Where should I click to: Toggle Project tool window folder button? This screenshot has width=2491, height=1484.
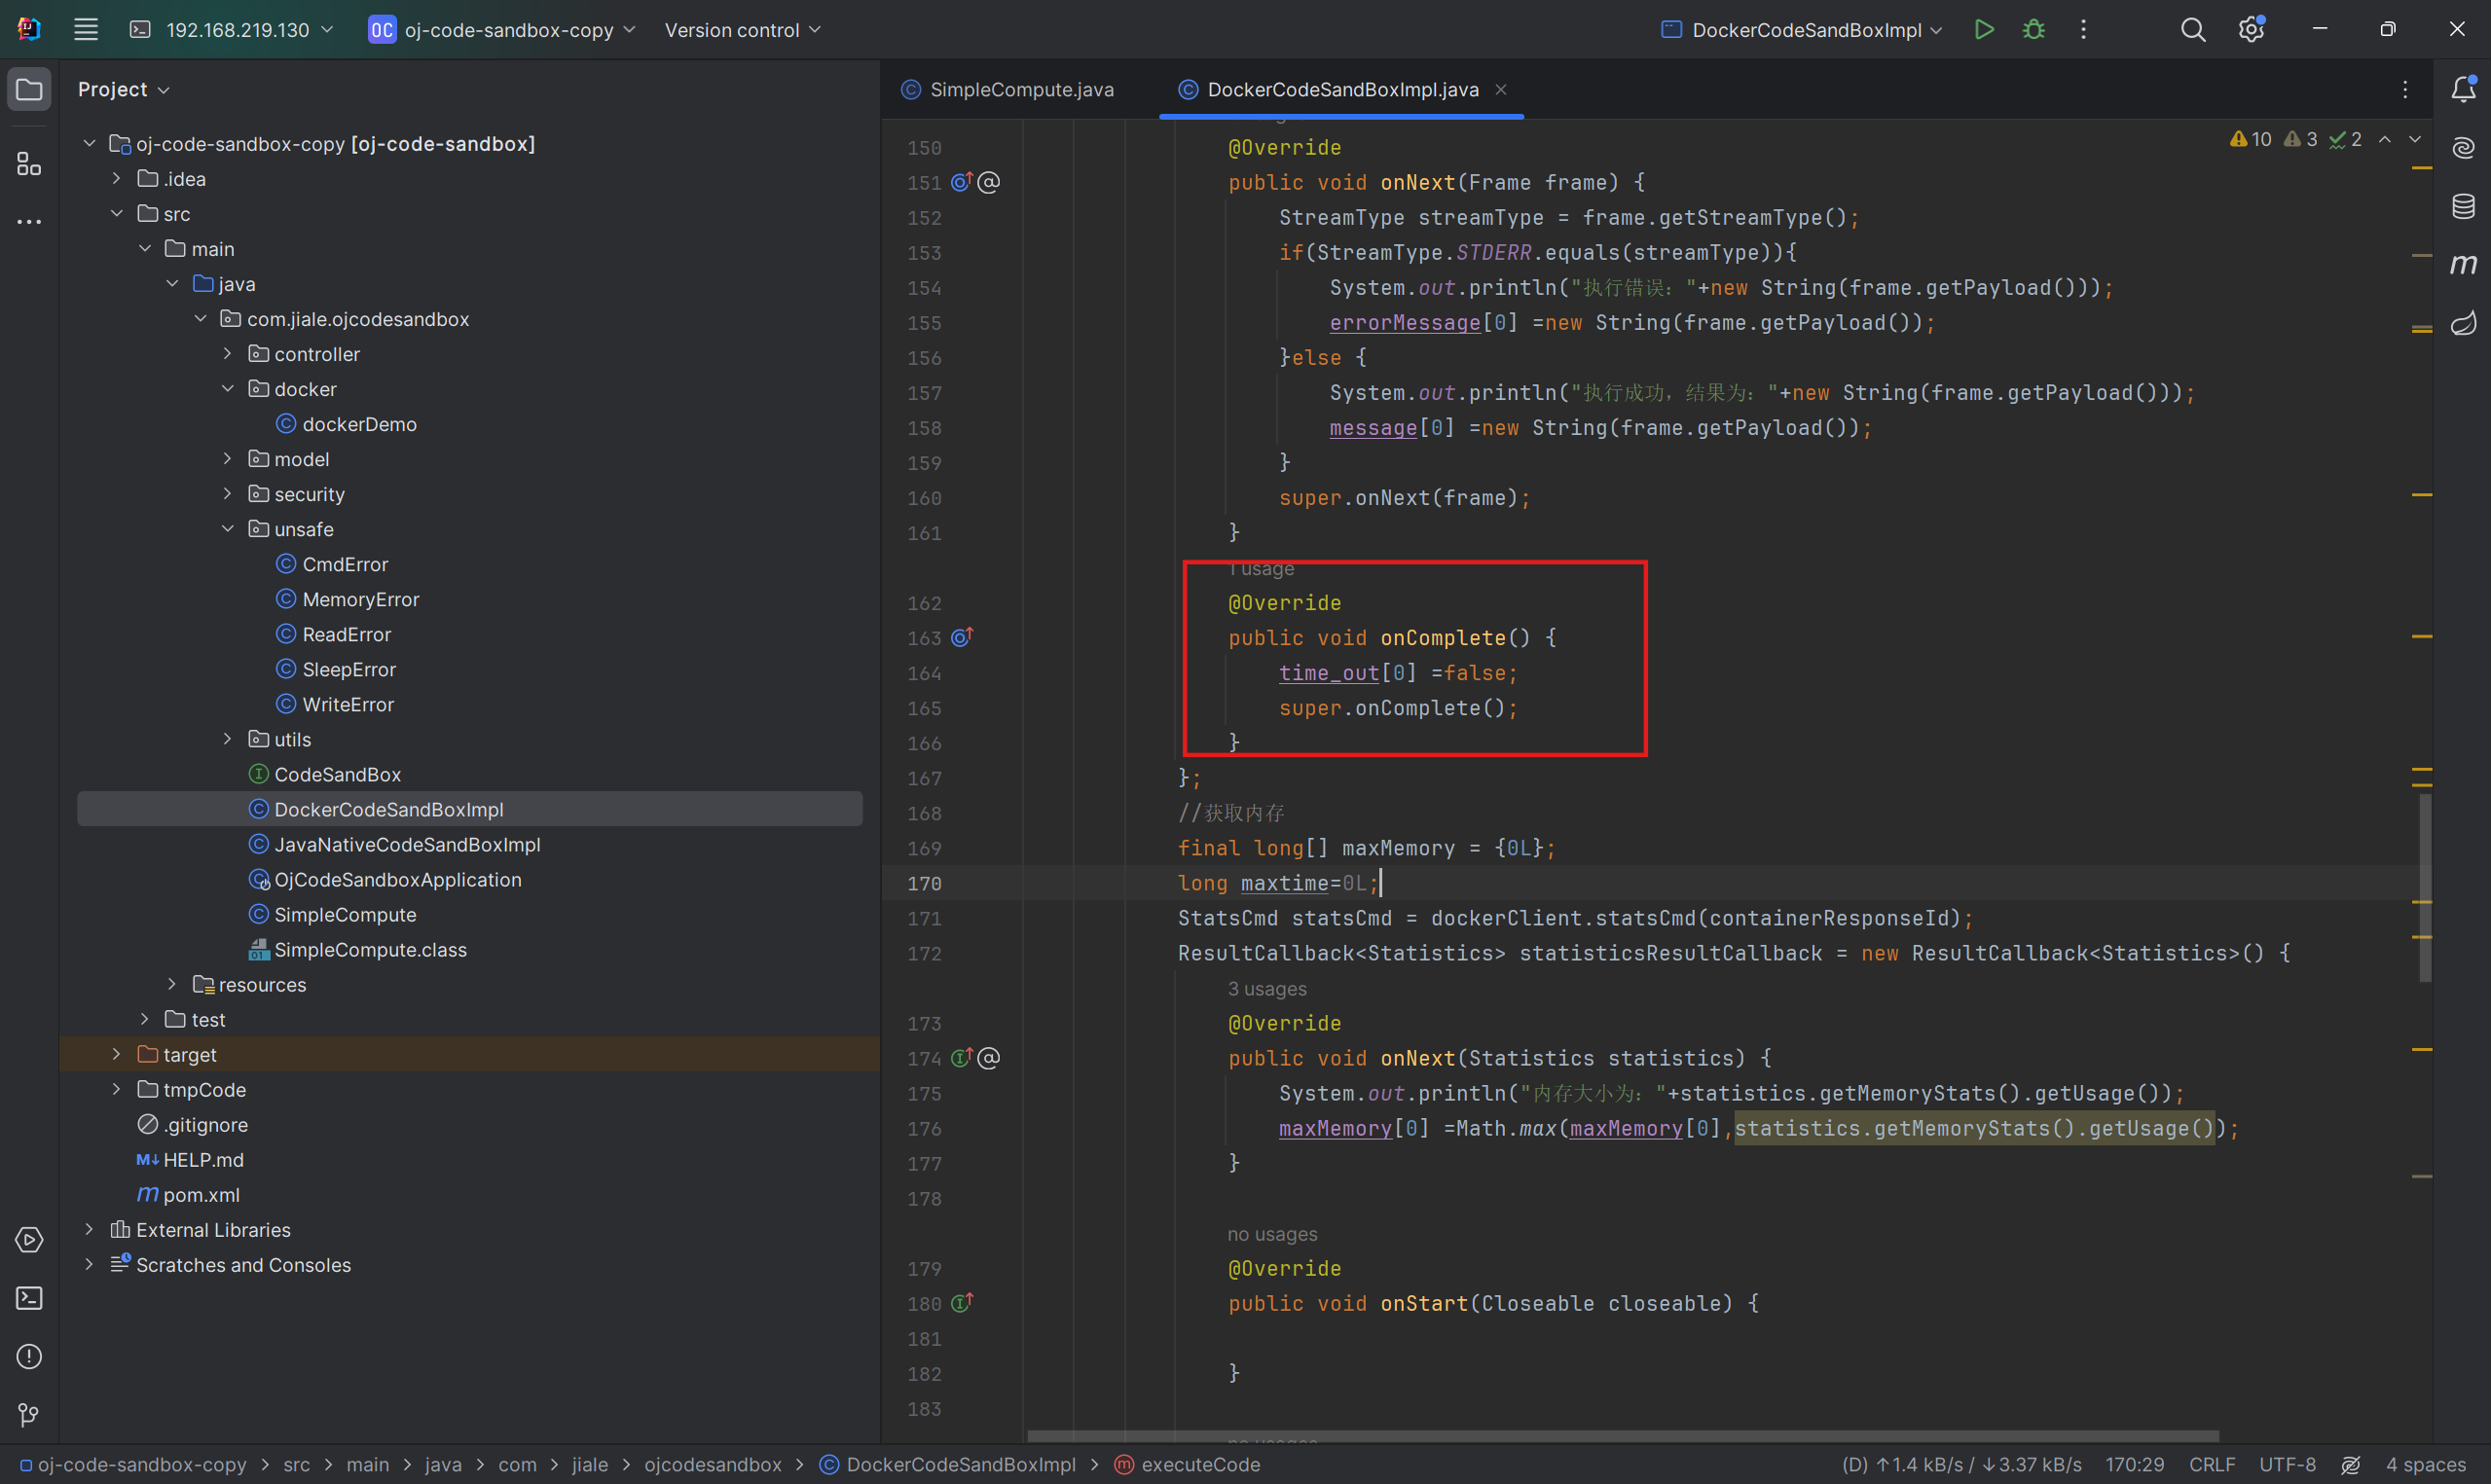pyautogui.click(x=29, y=90)
